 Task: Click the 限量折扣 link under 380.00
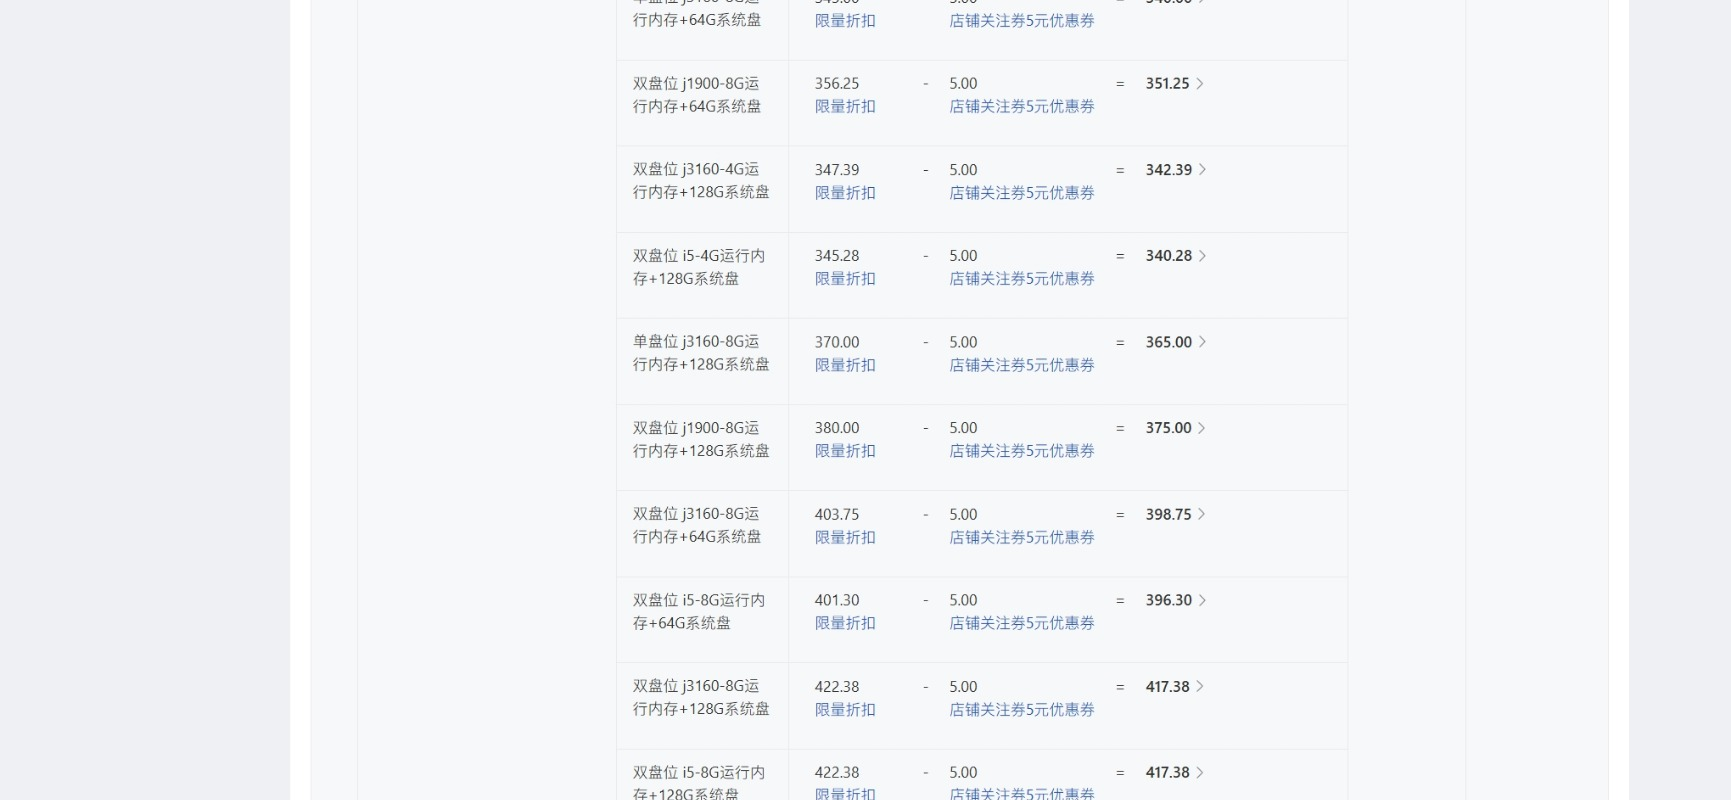tap(845, 451)
